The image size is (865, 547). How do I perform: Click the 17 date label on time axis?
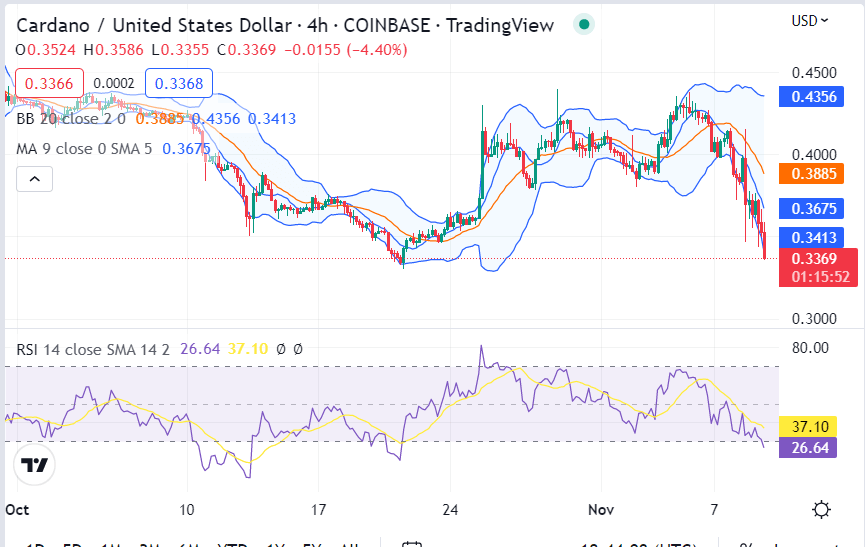pos(318,510)
